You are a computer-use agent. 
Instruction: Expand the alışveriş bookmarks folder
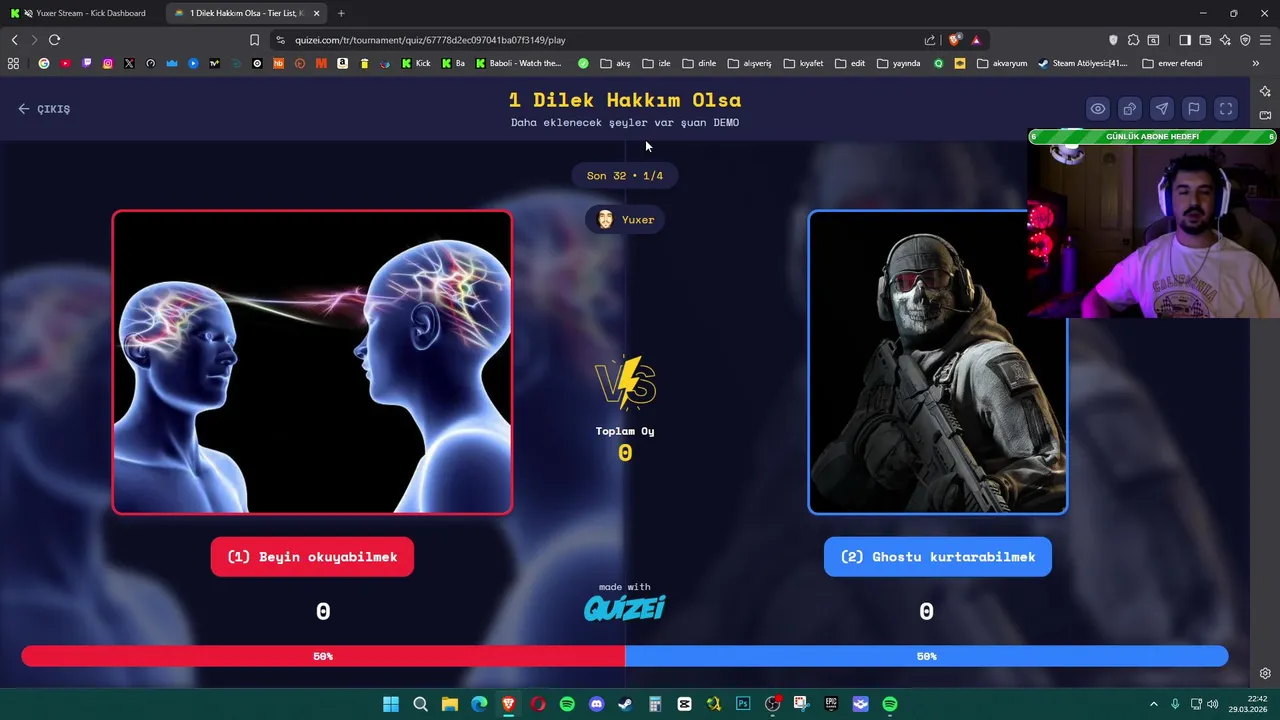coord(749,63)
